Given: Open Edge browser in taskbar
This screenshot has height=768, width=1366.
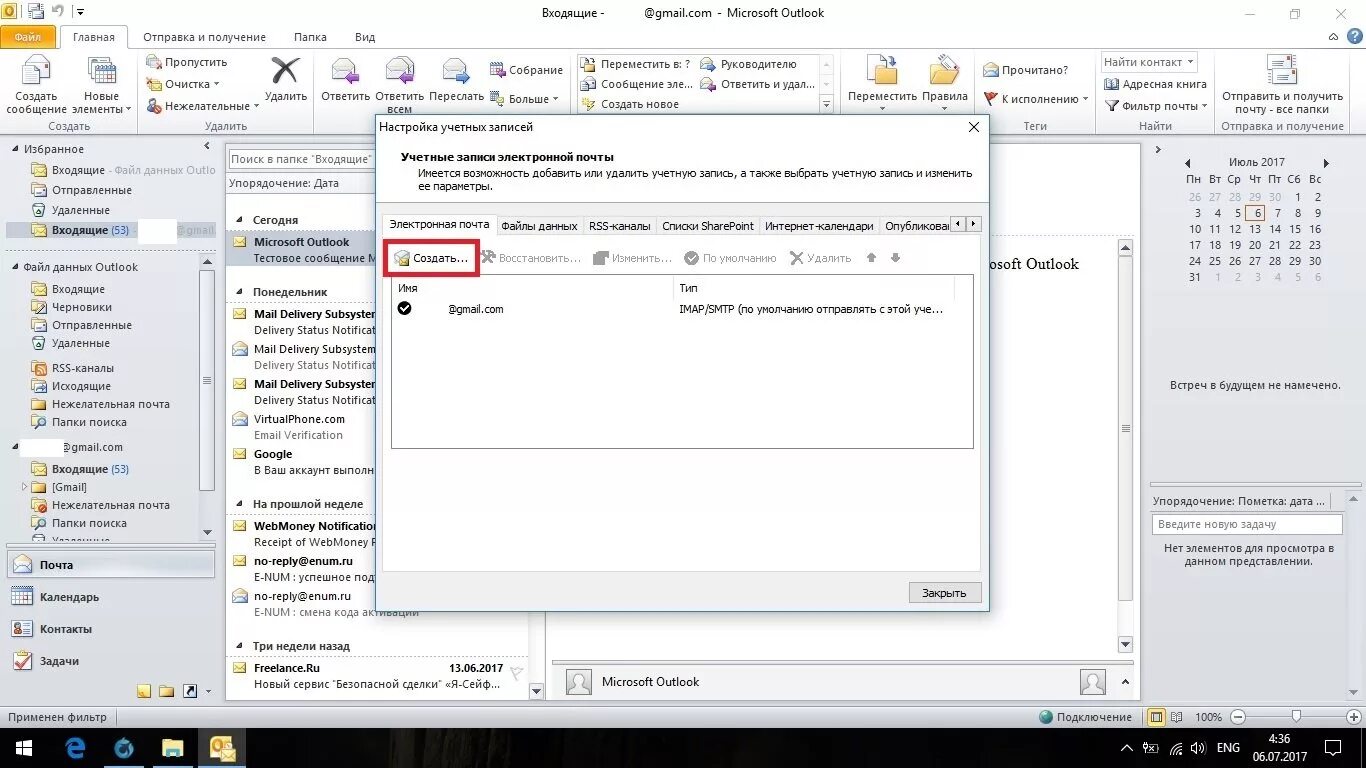Looking at the screenshot, I should point(75,748).
